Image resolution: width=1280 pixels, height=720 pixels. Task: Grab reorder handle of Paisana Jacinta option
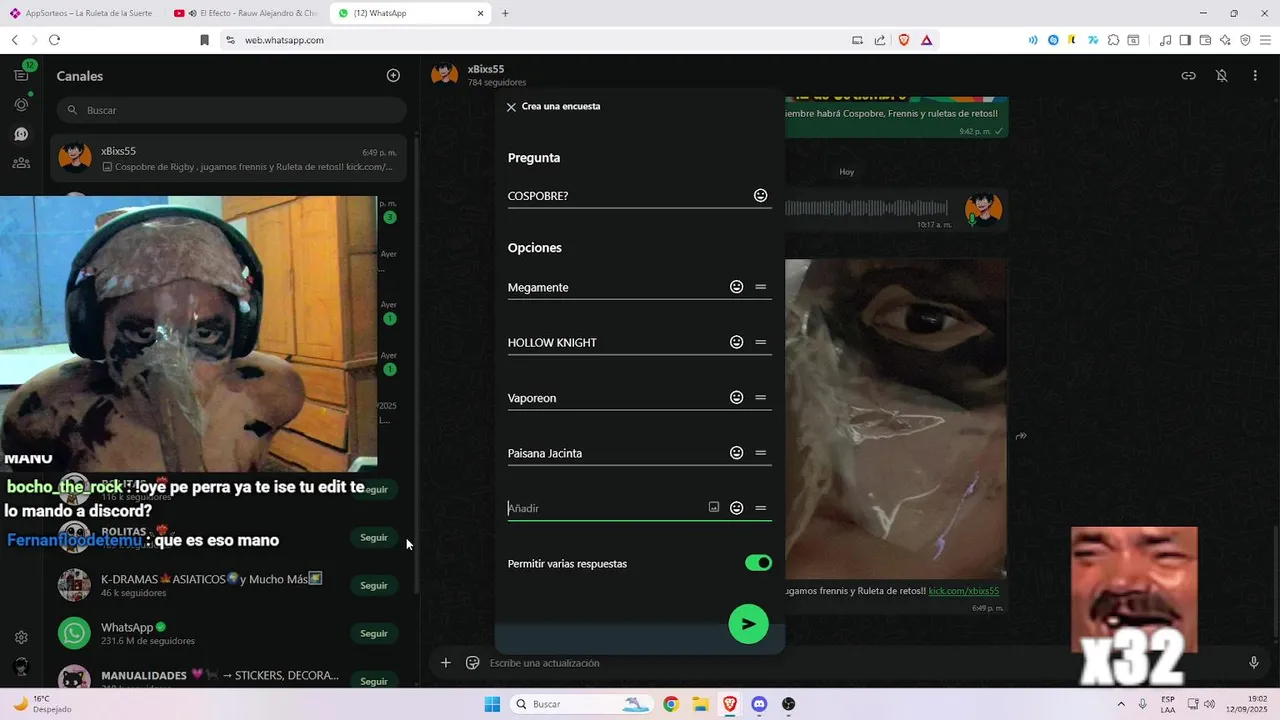[x=761, y=453]
